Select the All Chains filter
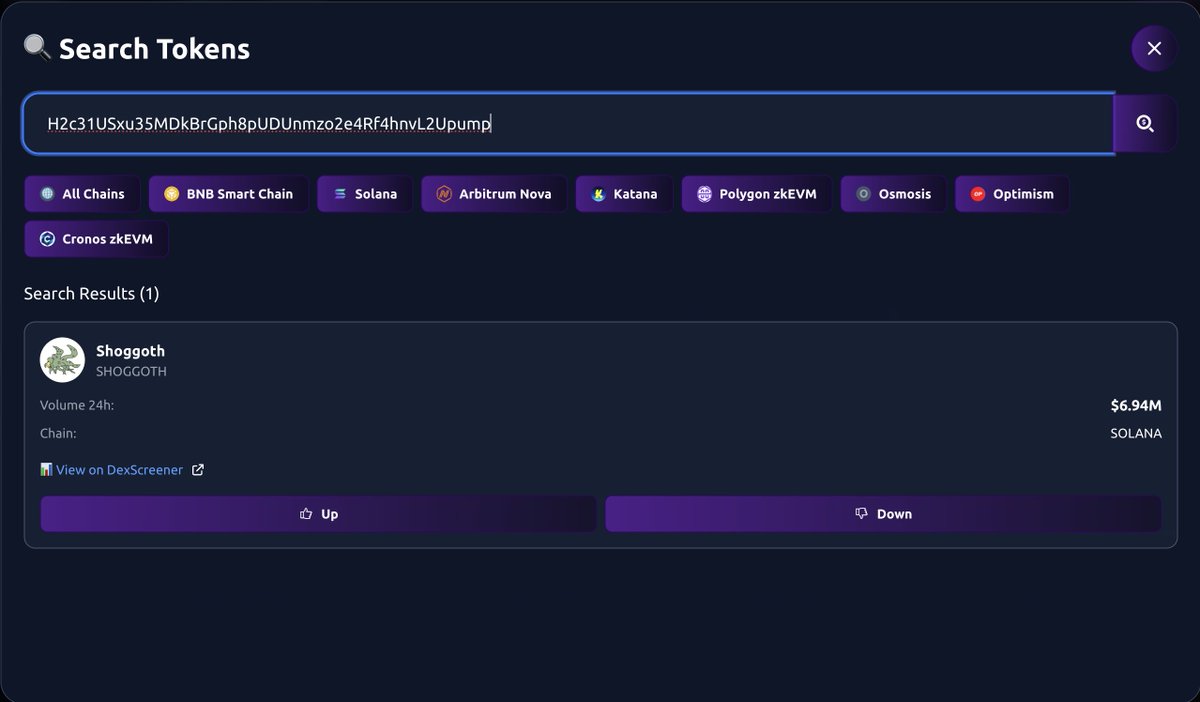 (82, 194)
